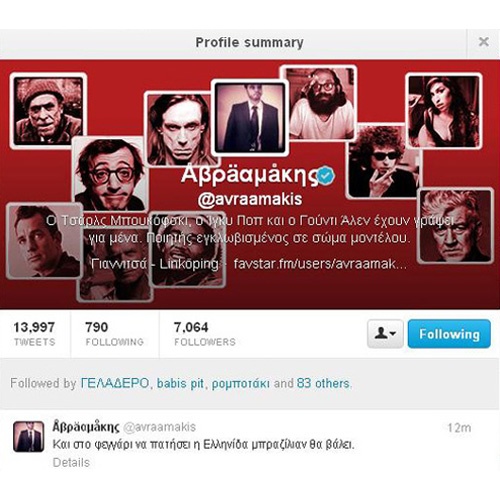Open the user actions person dropdown
Screen dimensions: 500x500
385,334
